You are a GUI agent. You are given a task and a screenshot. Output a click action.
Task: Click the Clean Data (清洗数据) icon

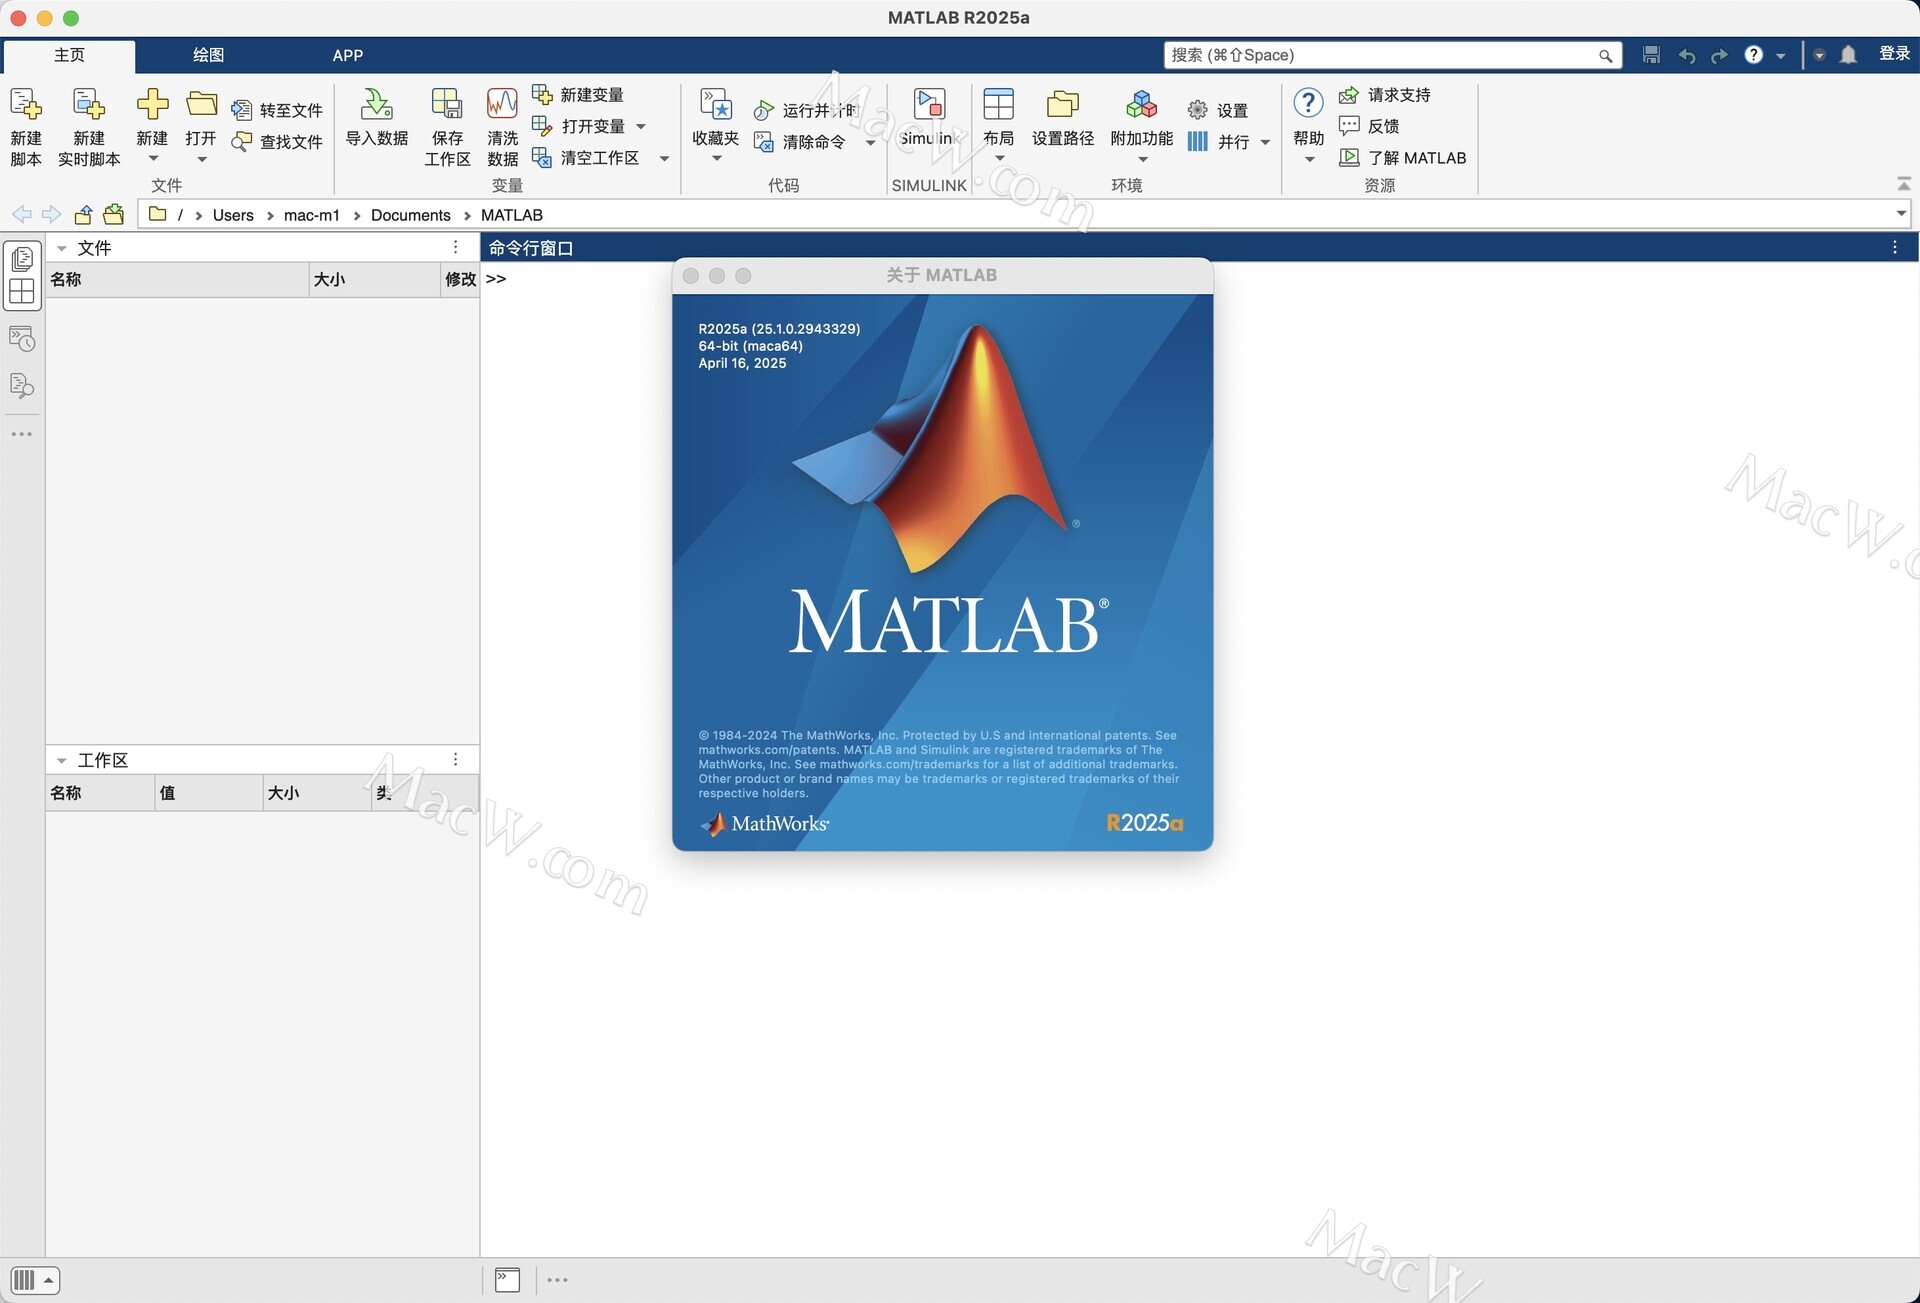502,105
